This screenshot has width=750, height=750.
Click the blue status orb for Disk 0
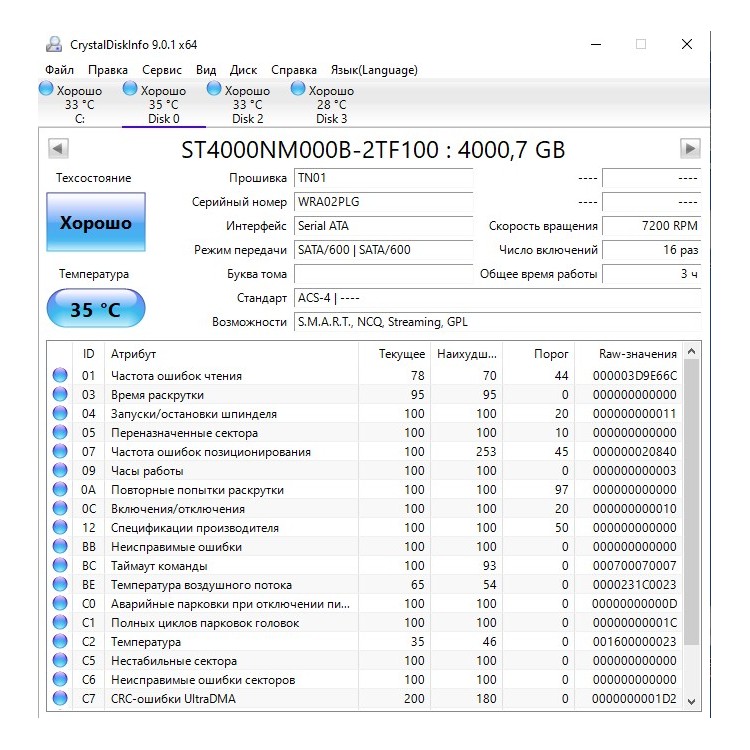click(130, 88)
